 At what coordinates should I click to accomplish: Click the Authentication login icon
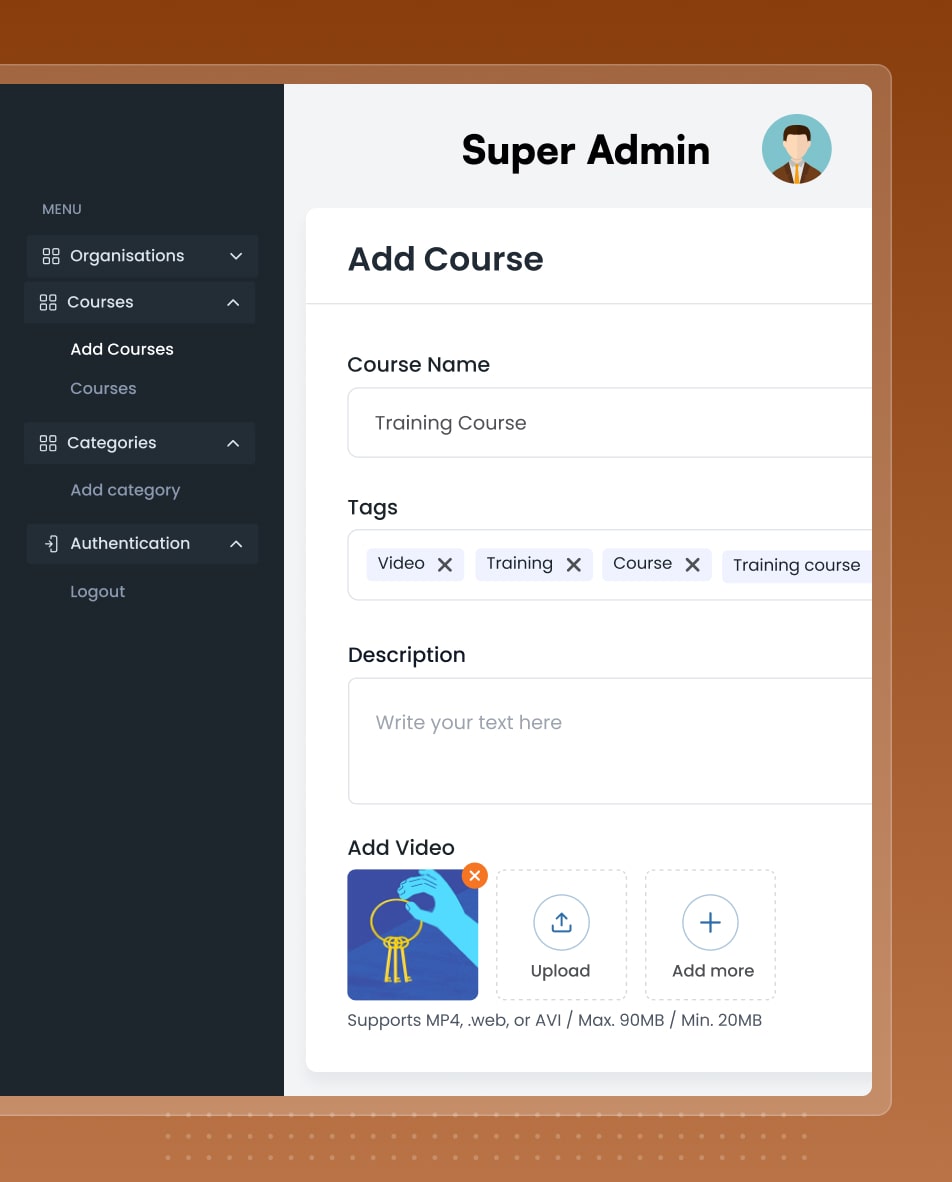(51, 544)
